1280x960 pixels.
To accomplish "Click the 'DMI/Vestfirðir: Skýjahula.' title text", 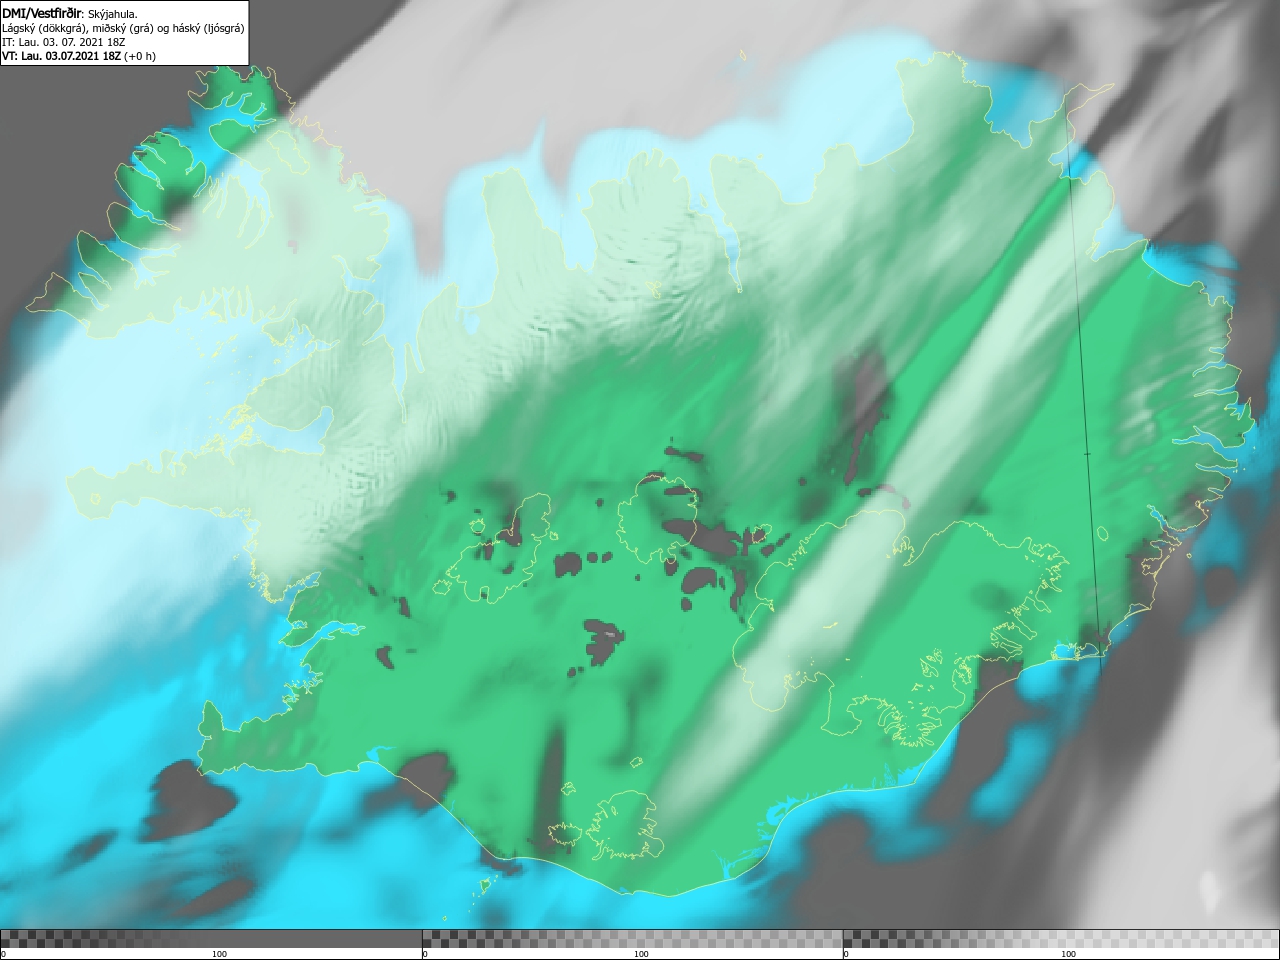I will click(70, 14).
